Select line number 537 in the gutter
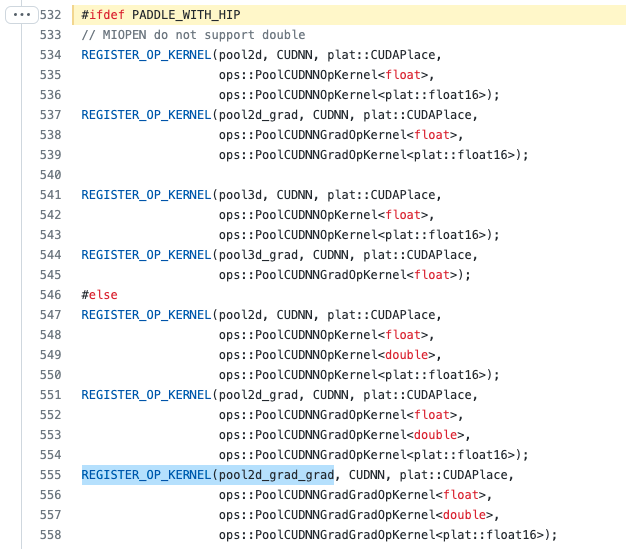Image resolution: width=626 pixels, height=549 pixels. [50, 115]
